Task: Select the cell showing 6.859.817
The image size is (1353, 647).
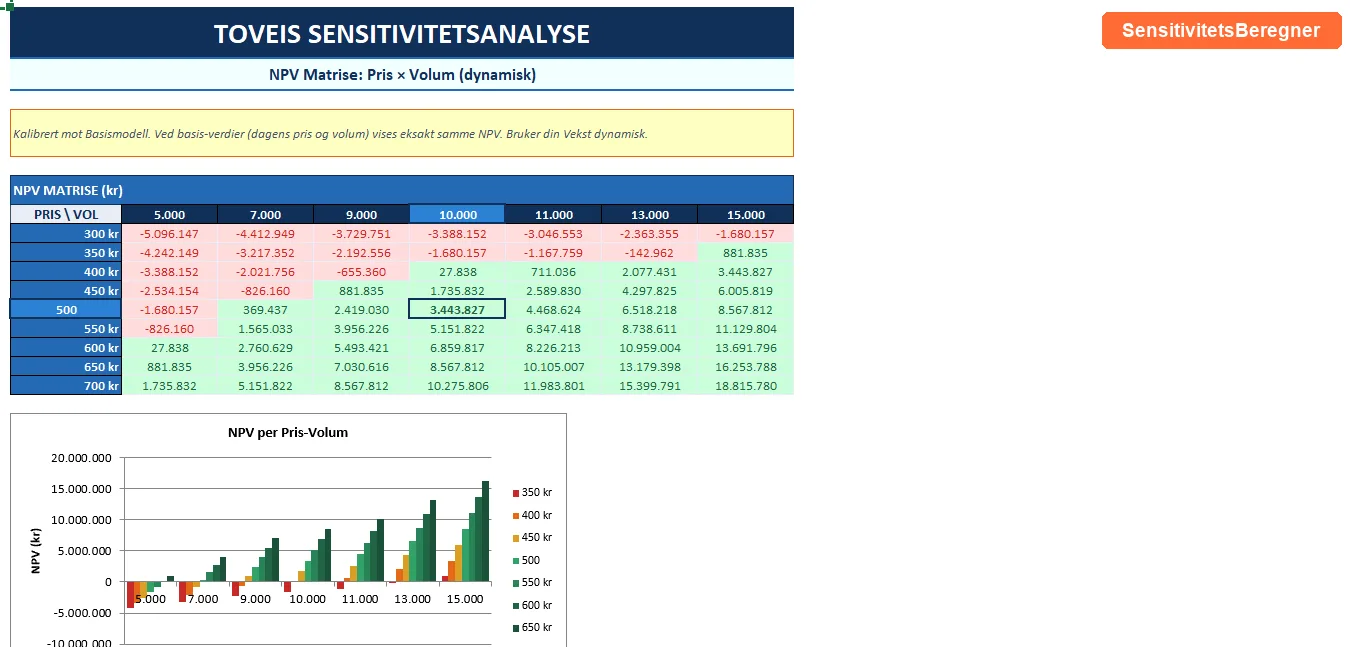Action: tap(458, 348)
